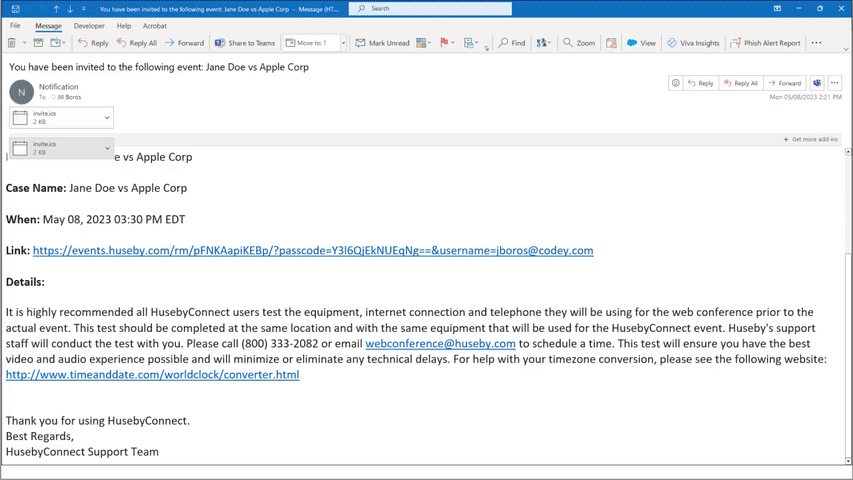
Task: Open ribbon overflow three-dots menu
Action: coord(816,42)
